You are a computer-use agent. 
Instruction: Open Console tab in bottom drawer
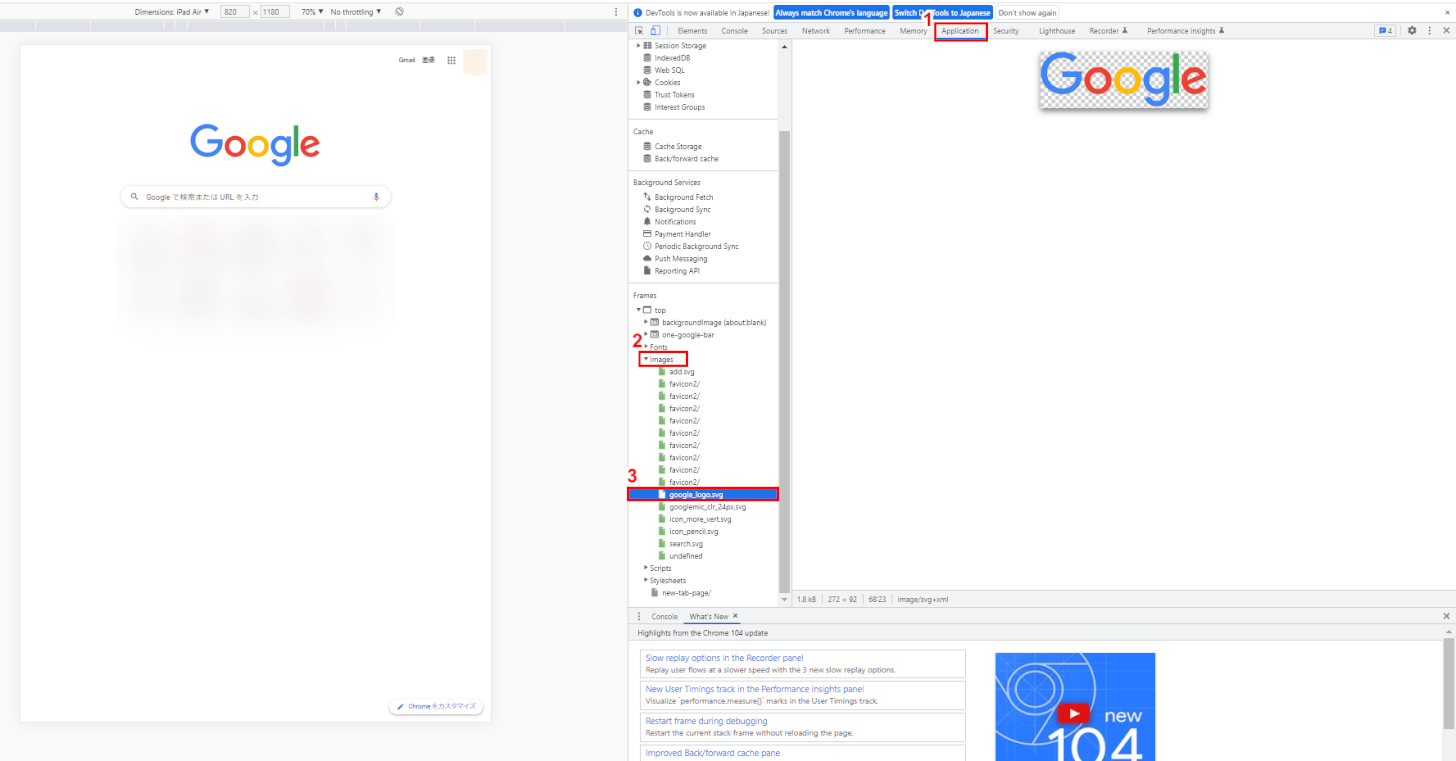pyautogui.click(x=664, y=616)
